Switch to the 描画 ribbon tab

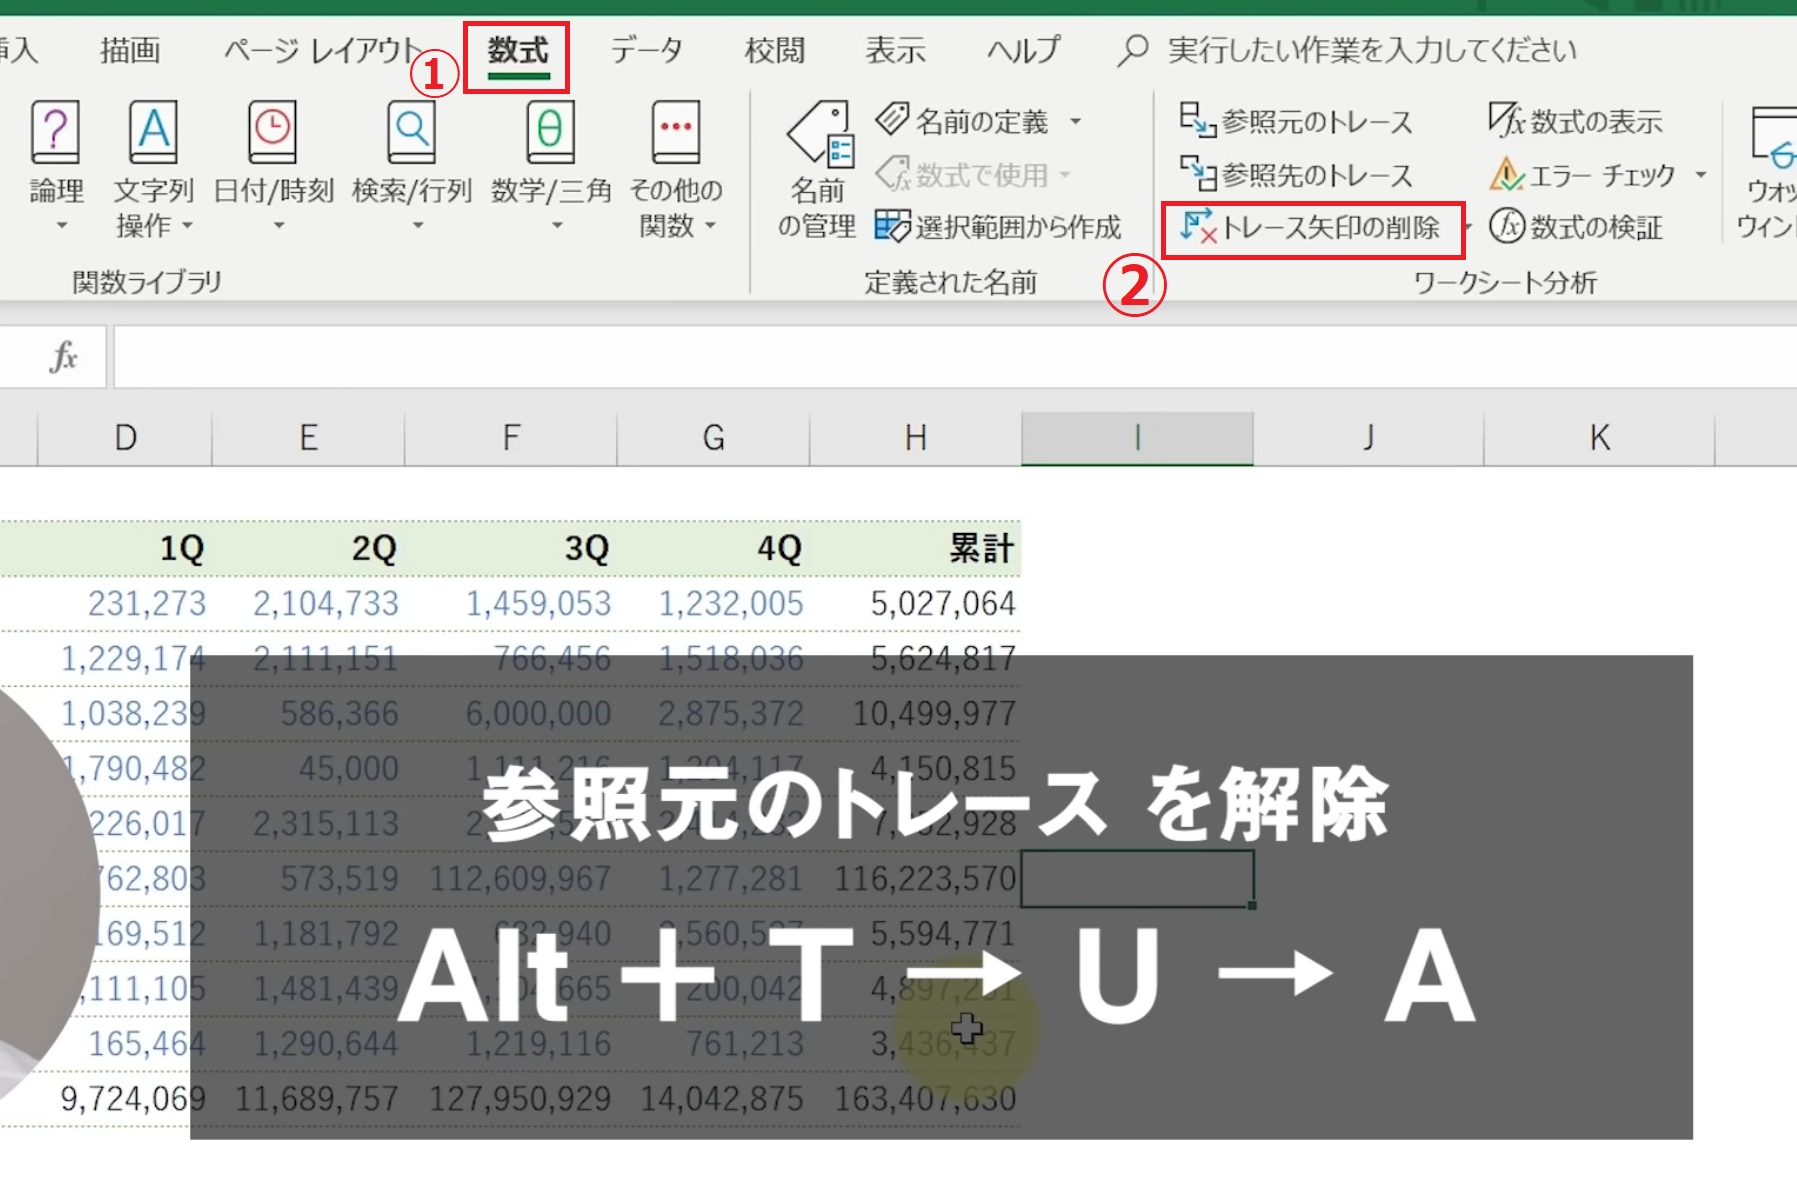(130, 50)
